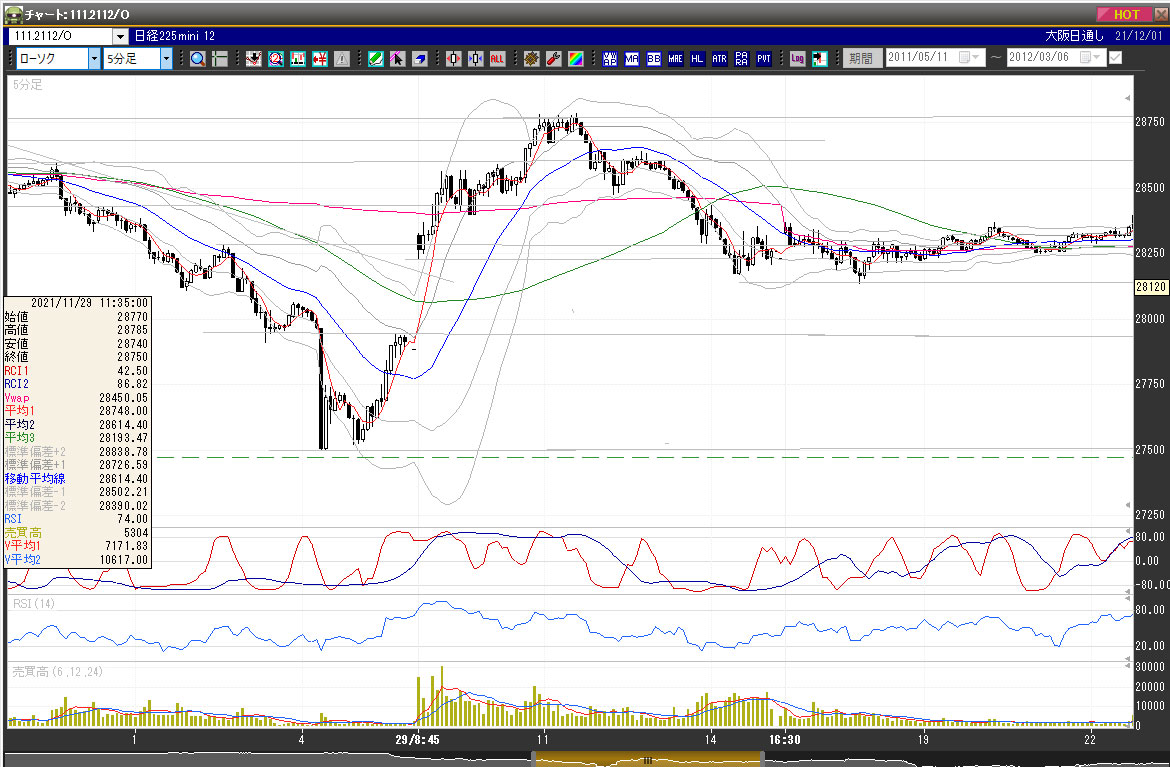Click the RSI(14) panel label

click(x=34, y=604)
